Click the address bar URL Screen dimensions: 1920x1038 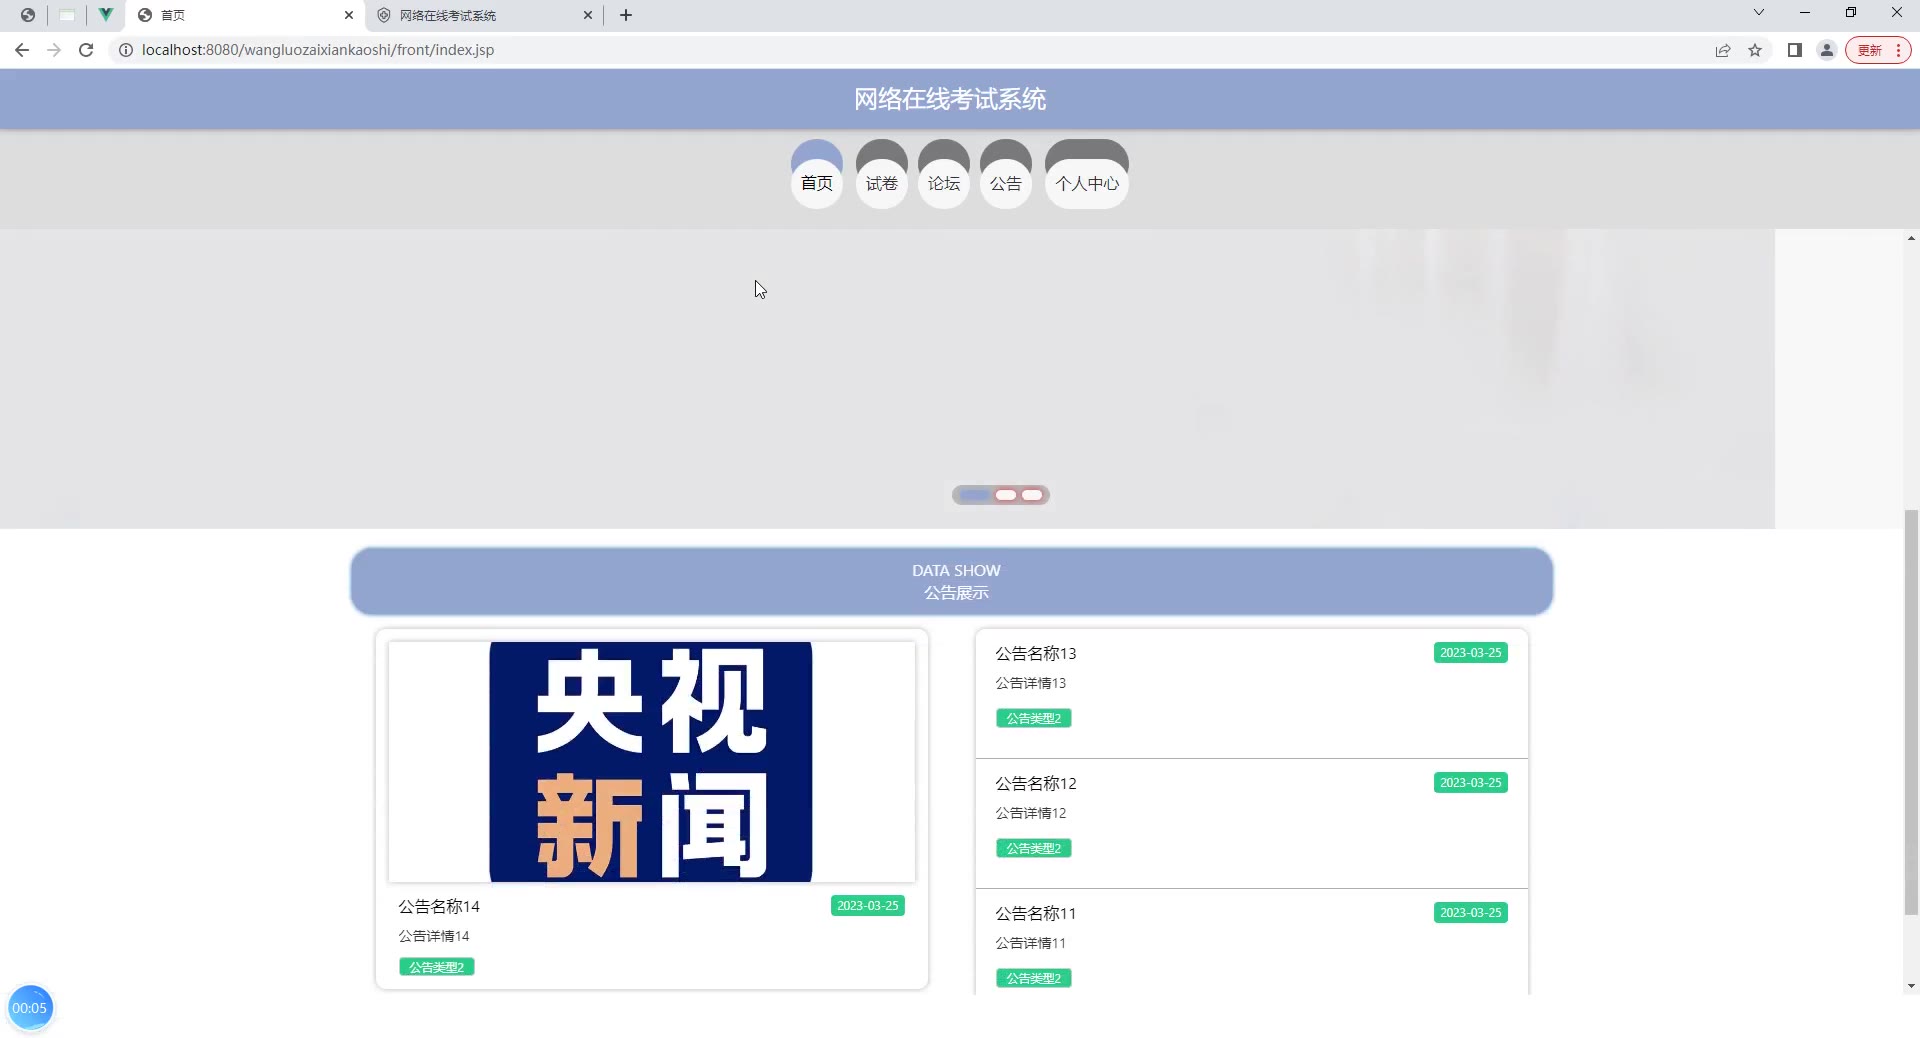[318, 50]
